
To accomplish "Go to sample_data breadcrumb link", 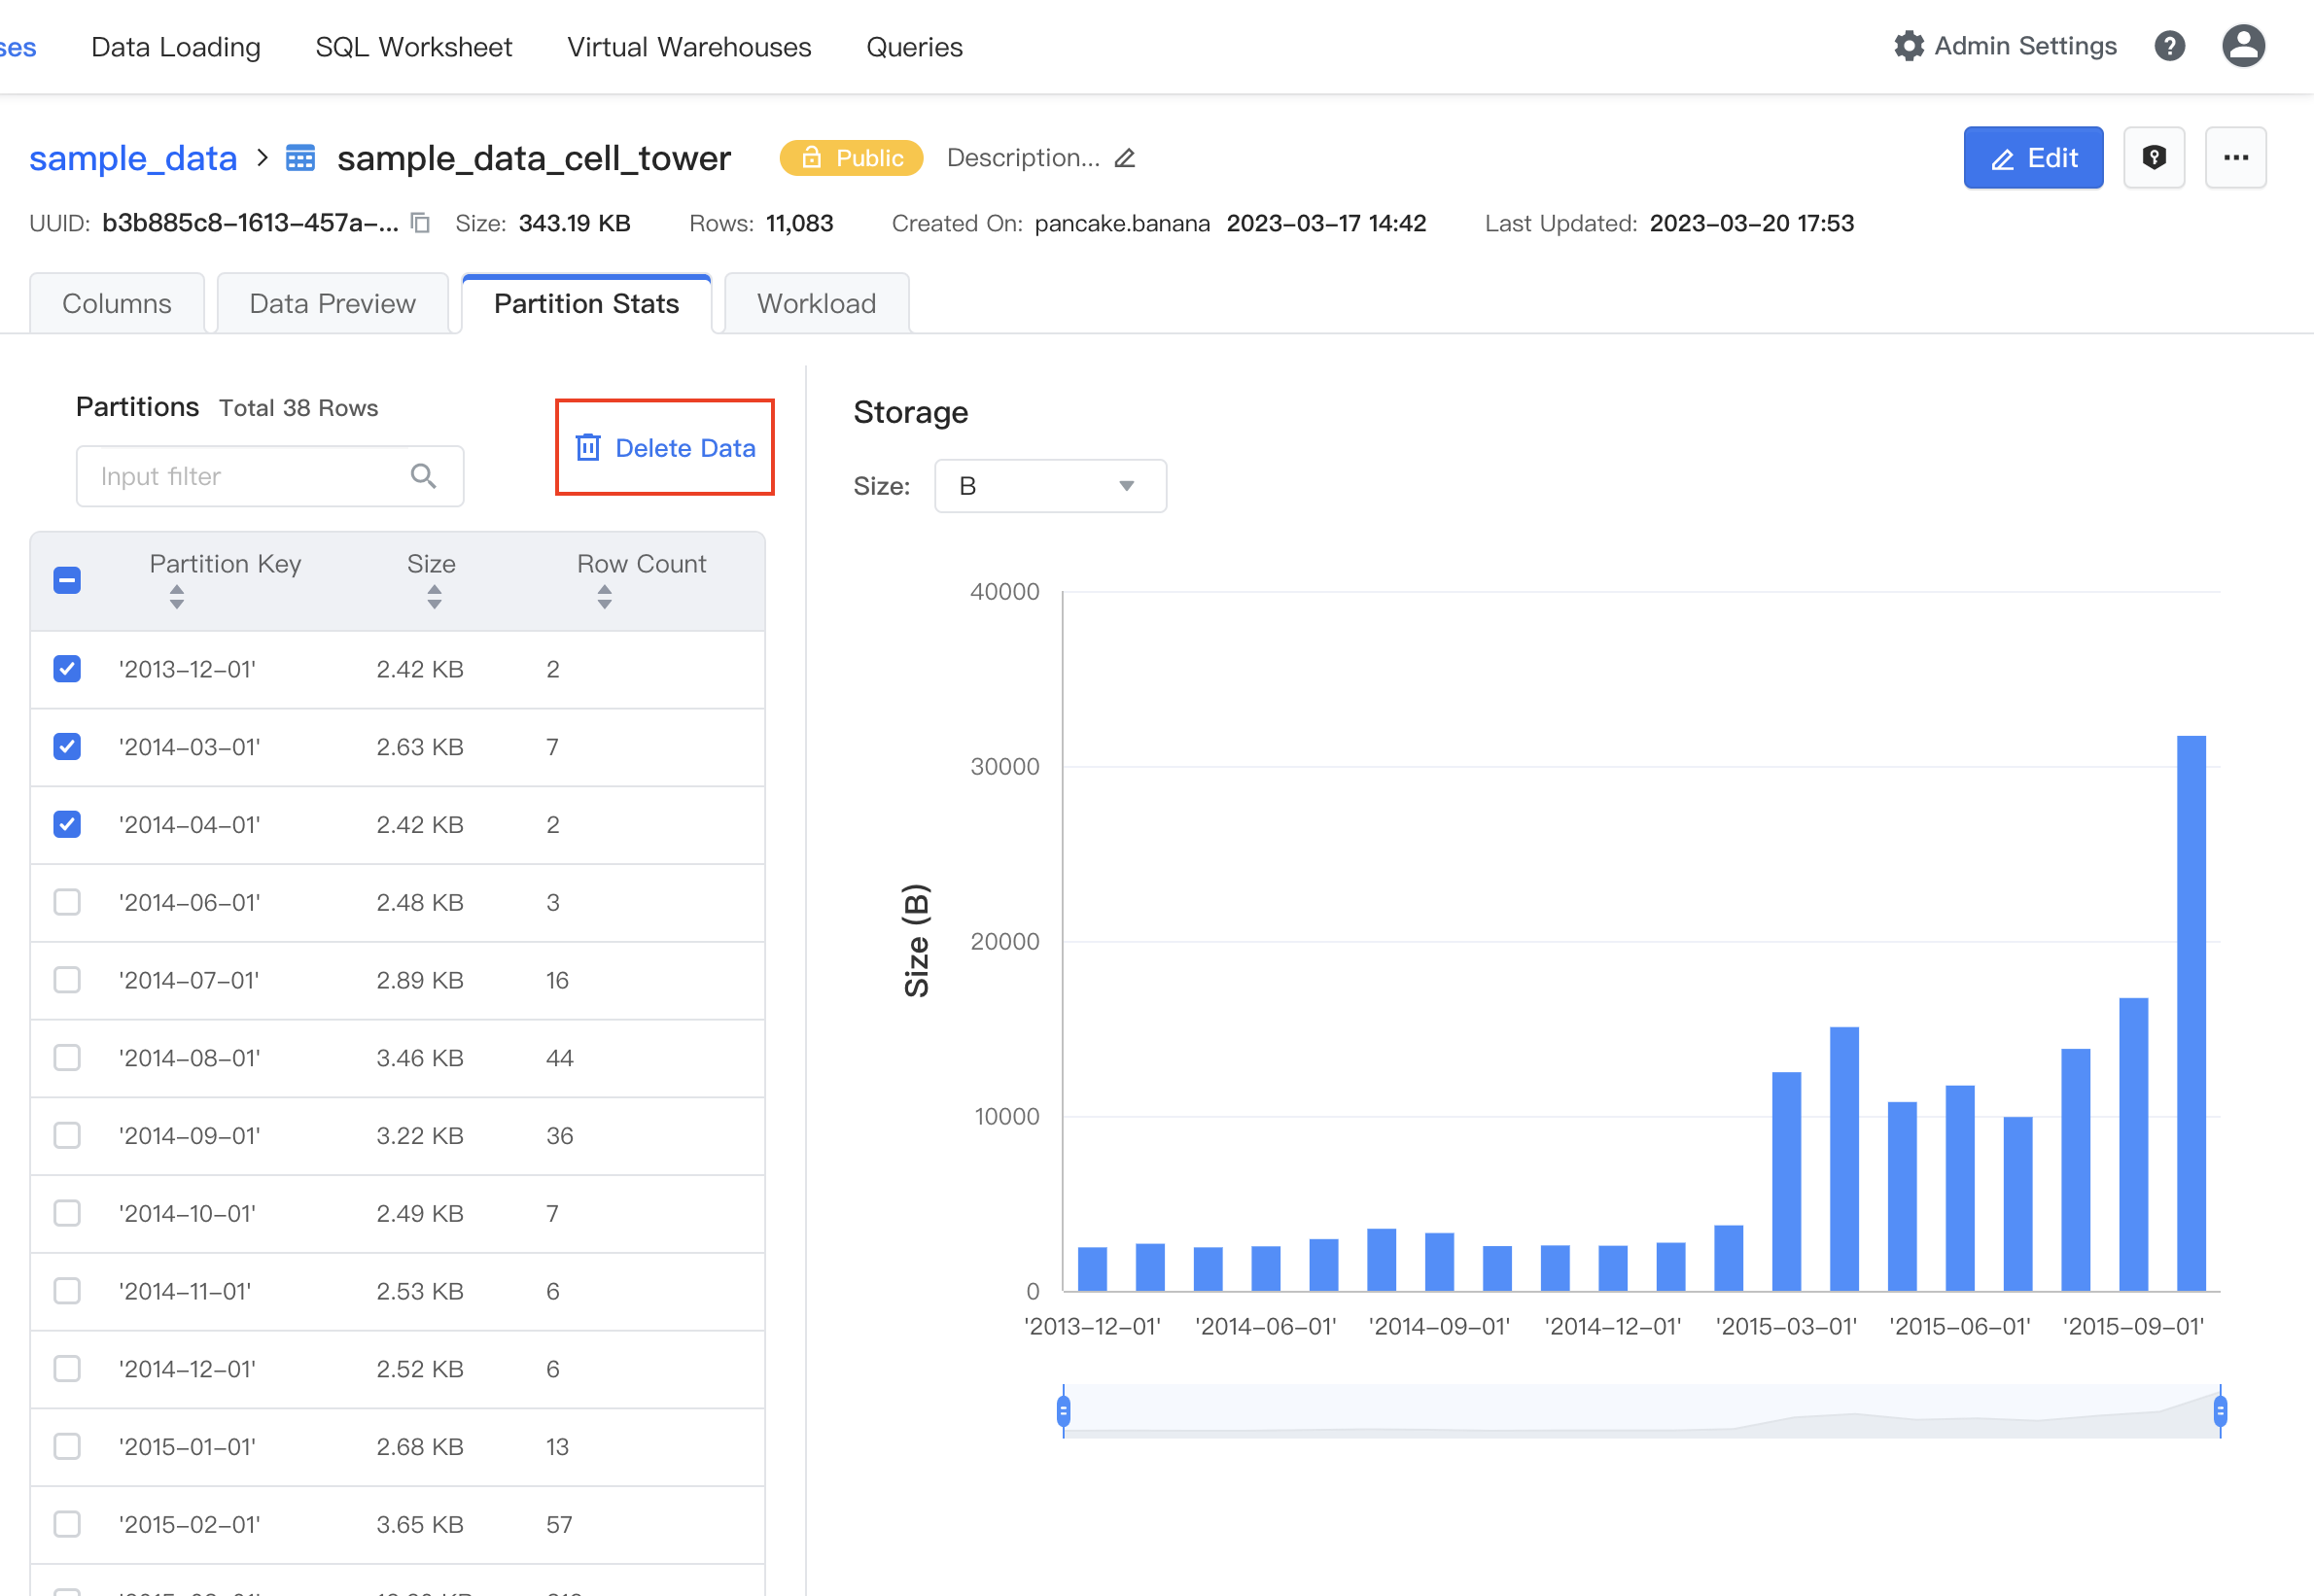I will 133,158.
